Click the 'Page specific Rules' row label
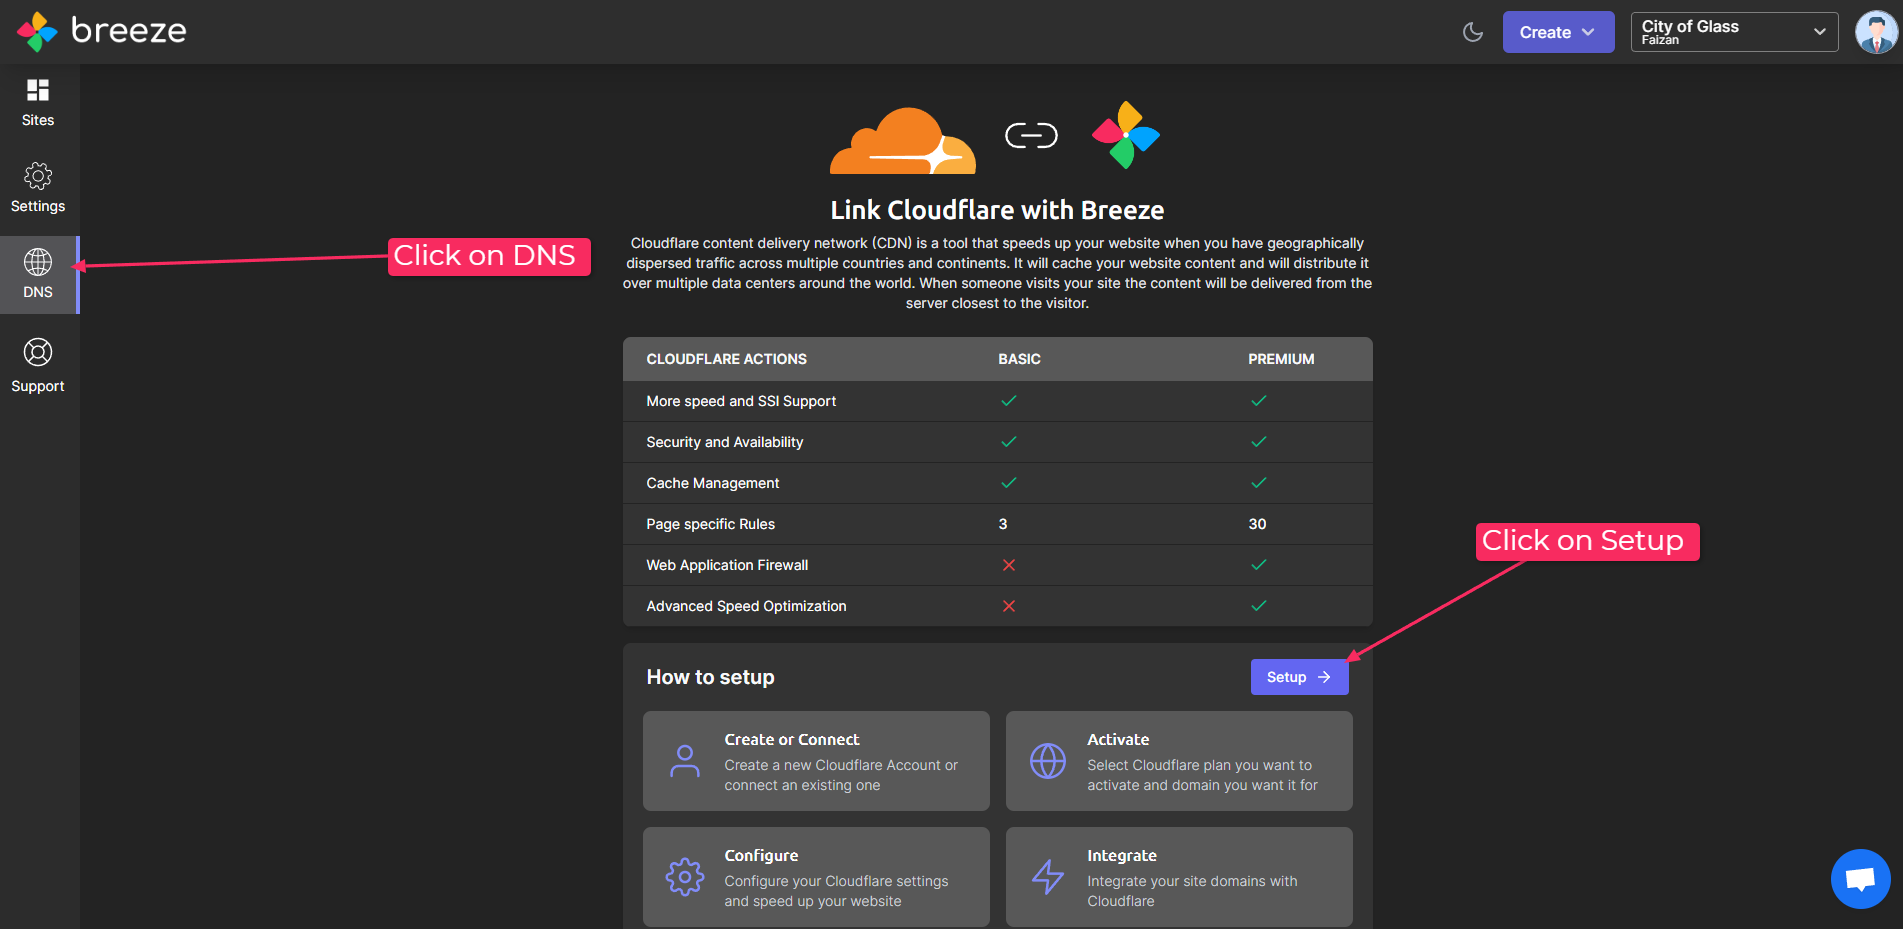1903x929 pixels. [x=710, y=524]
